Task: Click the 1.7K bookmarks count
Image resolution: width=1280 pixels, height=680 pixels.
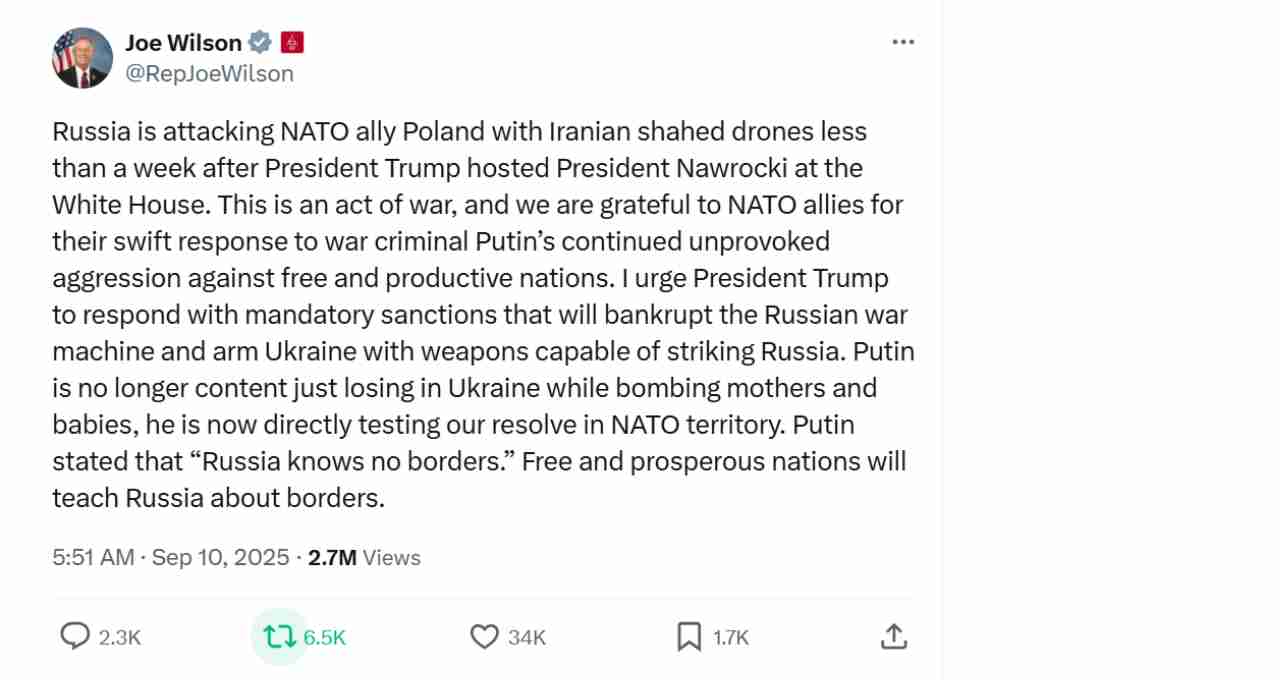Action: click(731, 637)
